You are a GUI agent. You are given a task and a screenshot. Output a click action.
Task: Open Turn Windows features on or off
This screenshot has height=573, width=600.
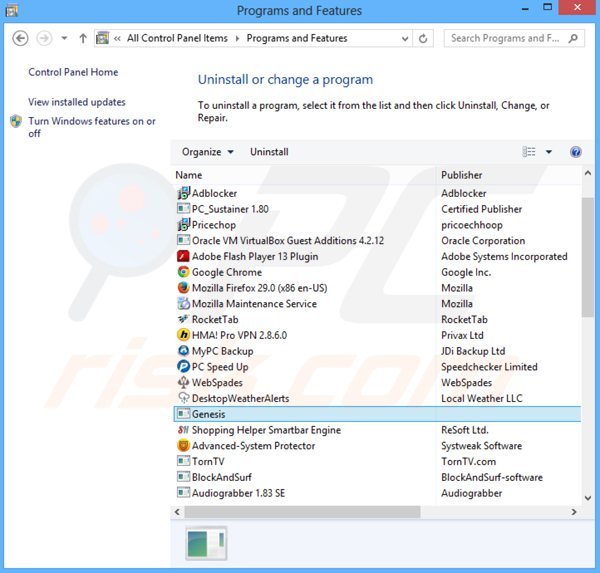point(92,127)
